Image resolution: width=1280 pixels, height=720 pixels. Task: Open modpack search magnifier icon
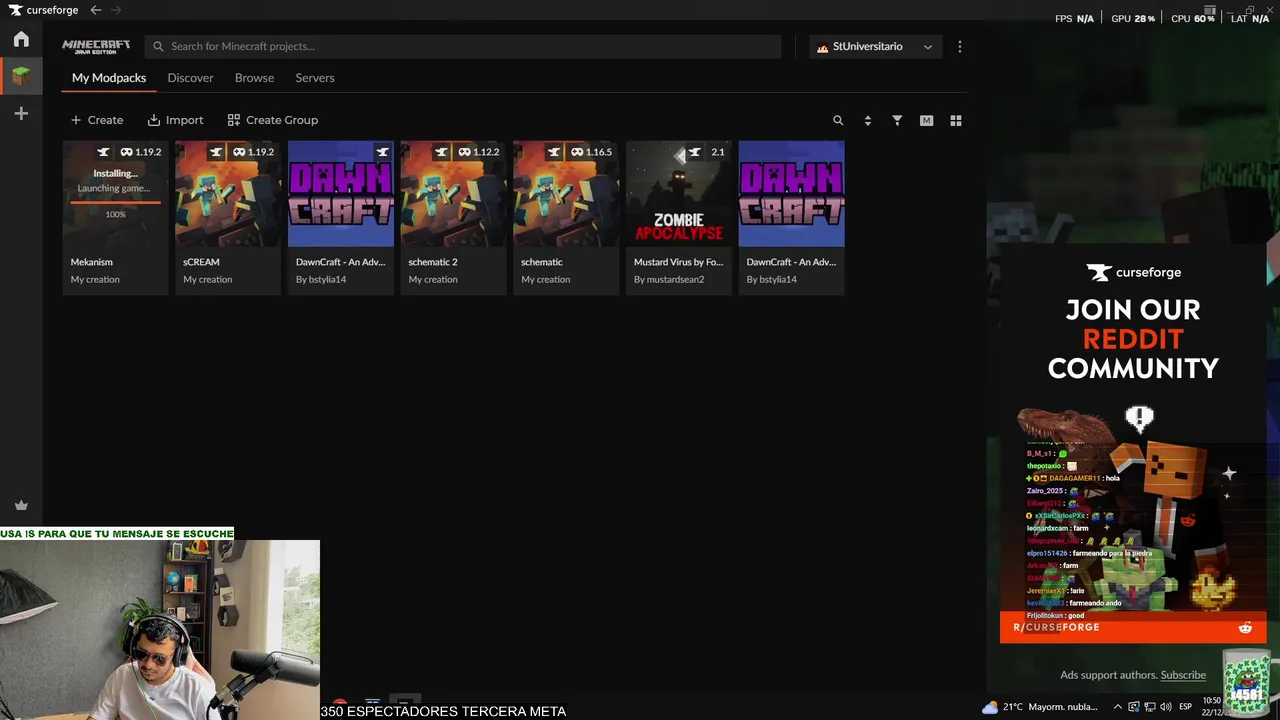pyautogui.click(x=838, y=120)
